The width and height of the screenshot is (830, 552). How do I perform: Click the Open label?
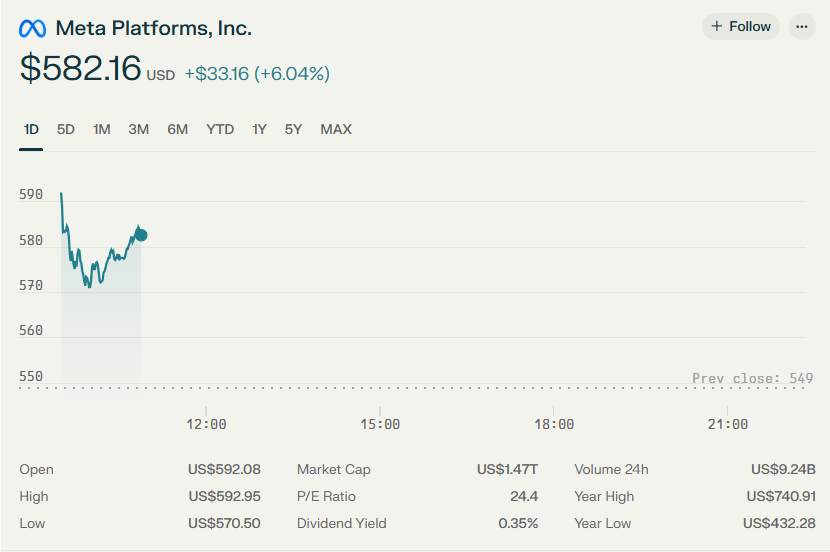click(x=37, y=470)
